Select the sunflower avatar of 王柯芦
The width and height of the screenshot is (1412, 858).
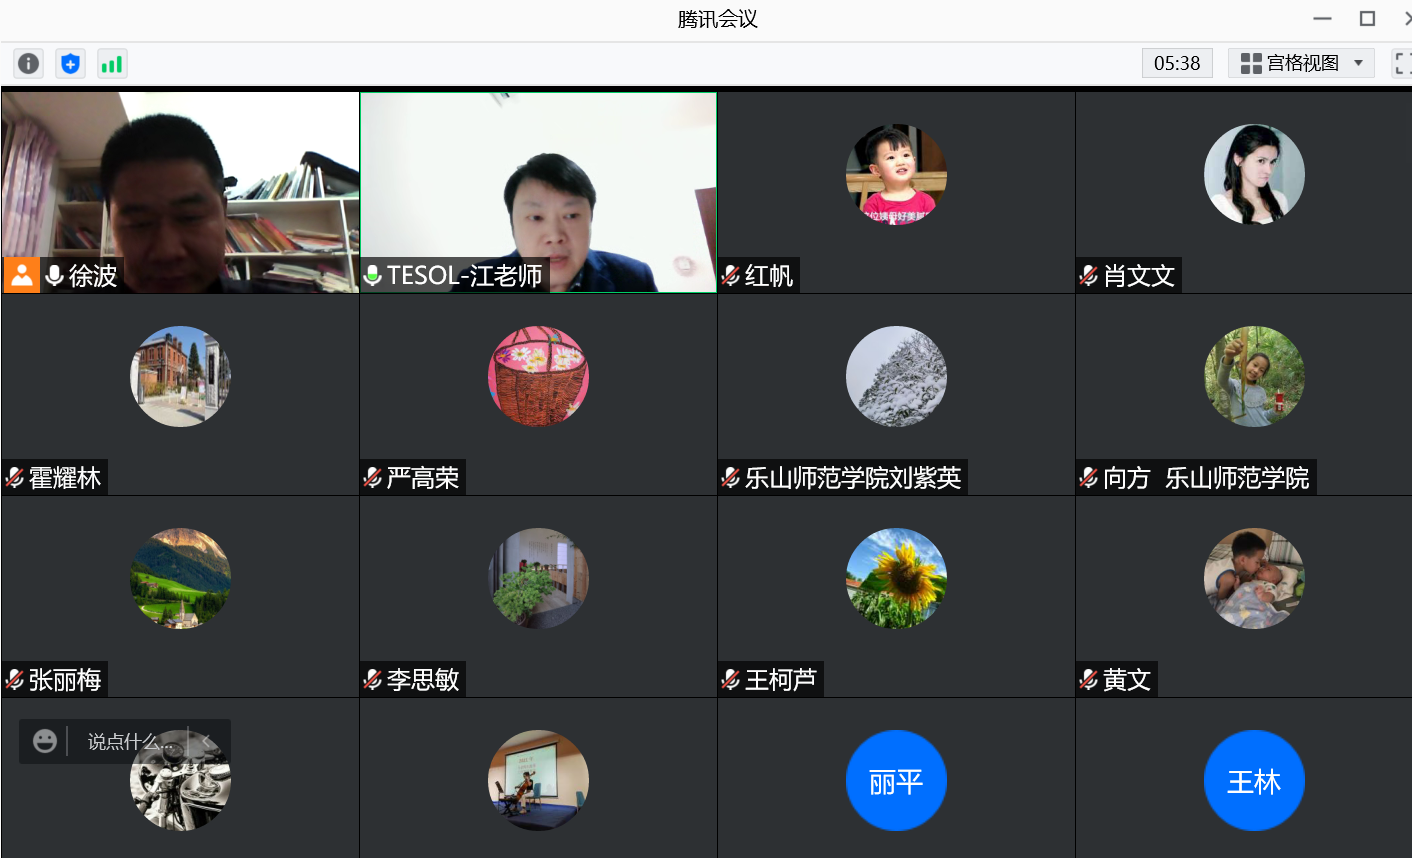896,578
